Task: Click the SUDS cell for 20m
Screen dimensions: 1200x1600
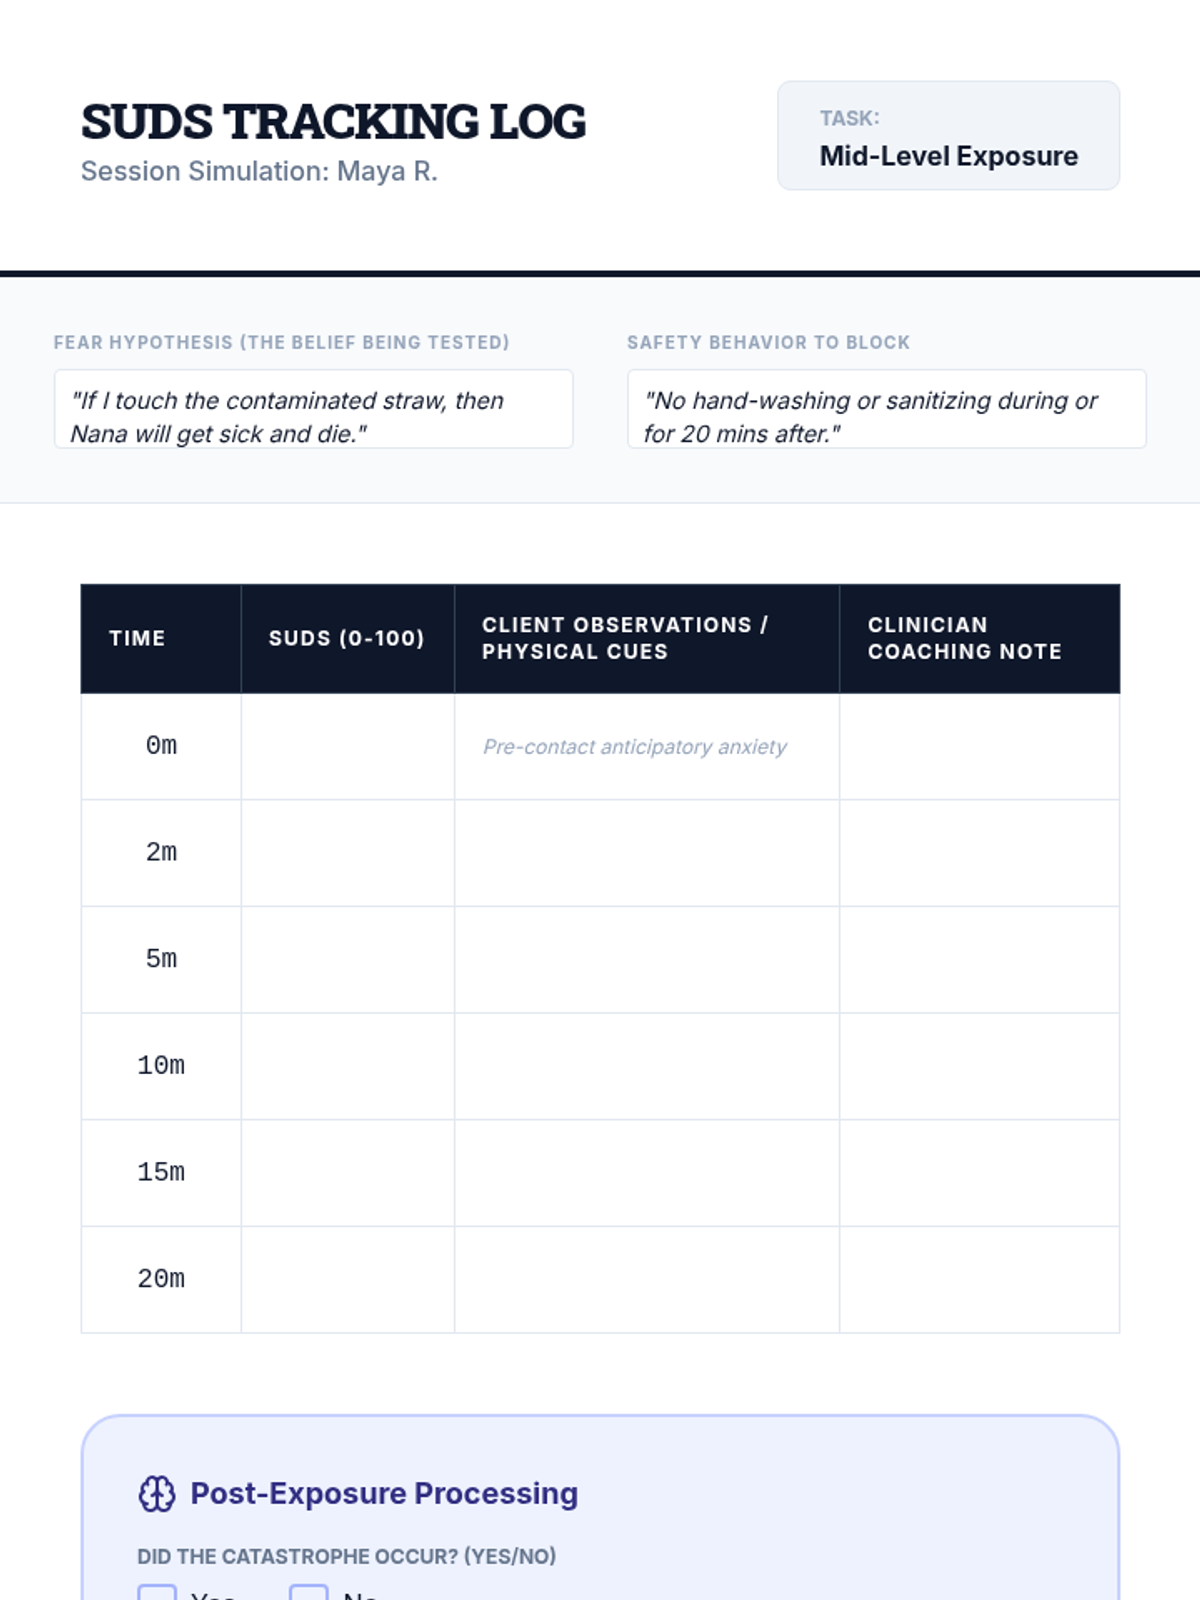Action: (x=347, y=1279)
